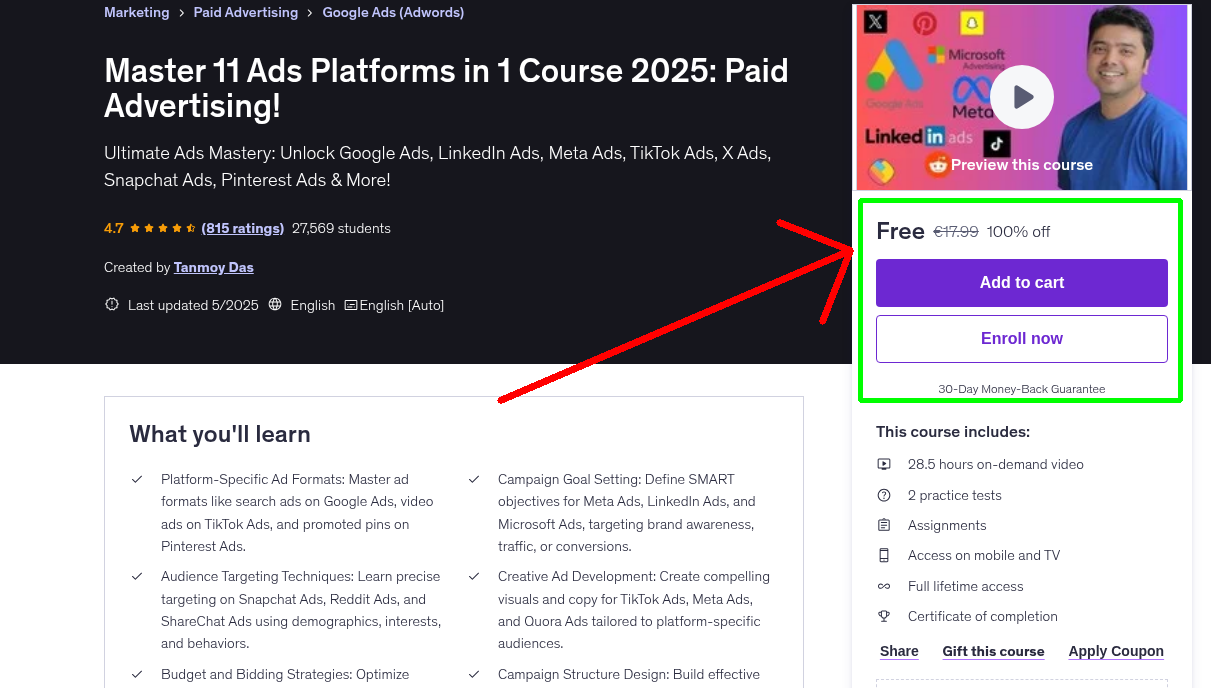View instructor Tanmoy Das profile
The width and height of the screenshot is (1211, 688).
tap(213, 267)
